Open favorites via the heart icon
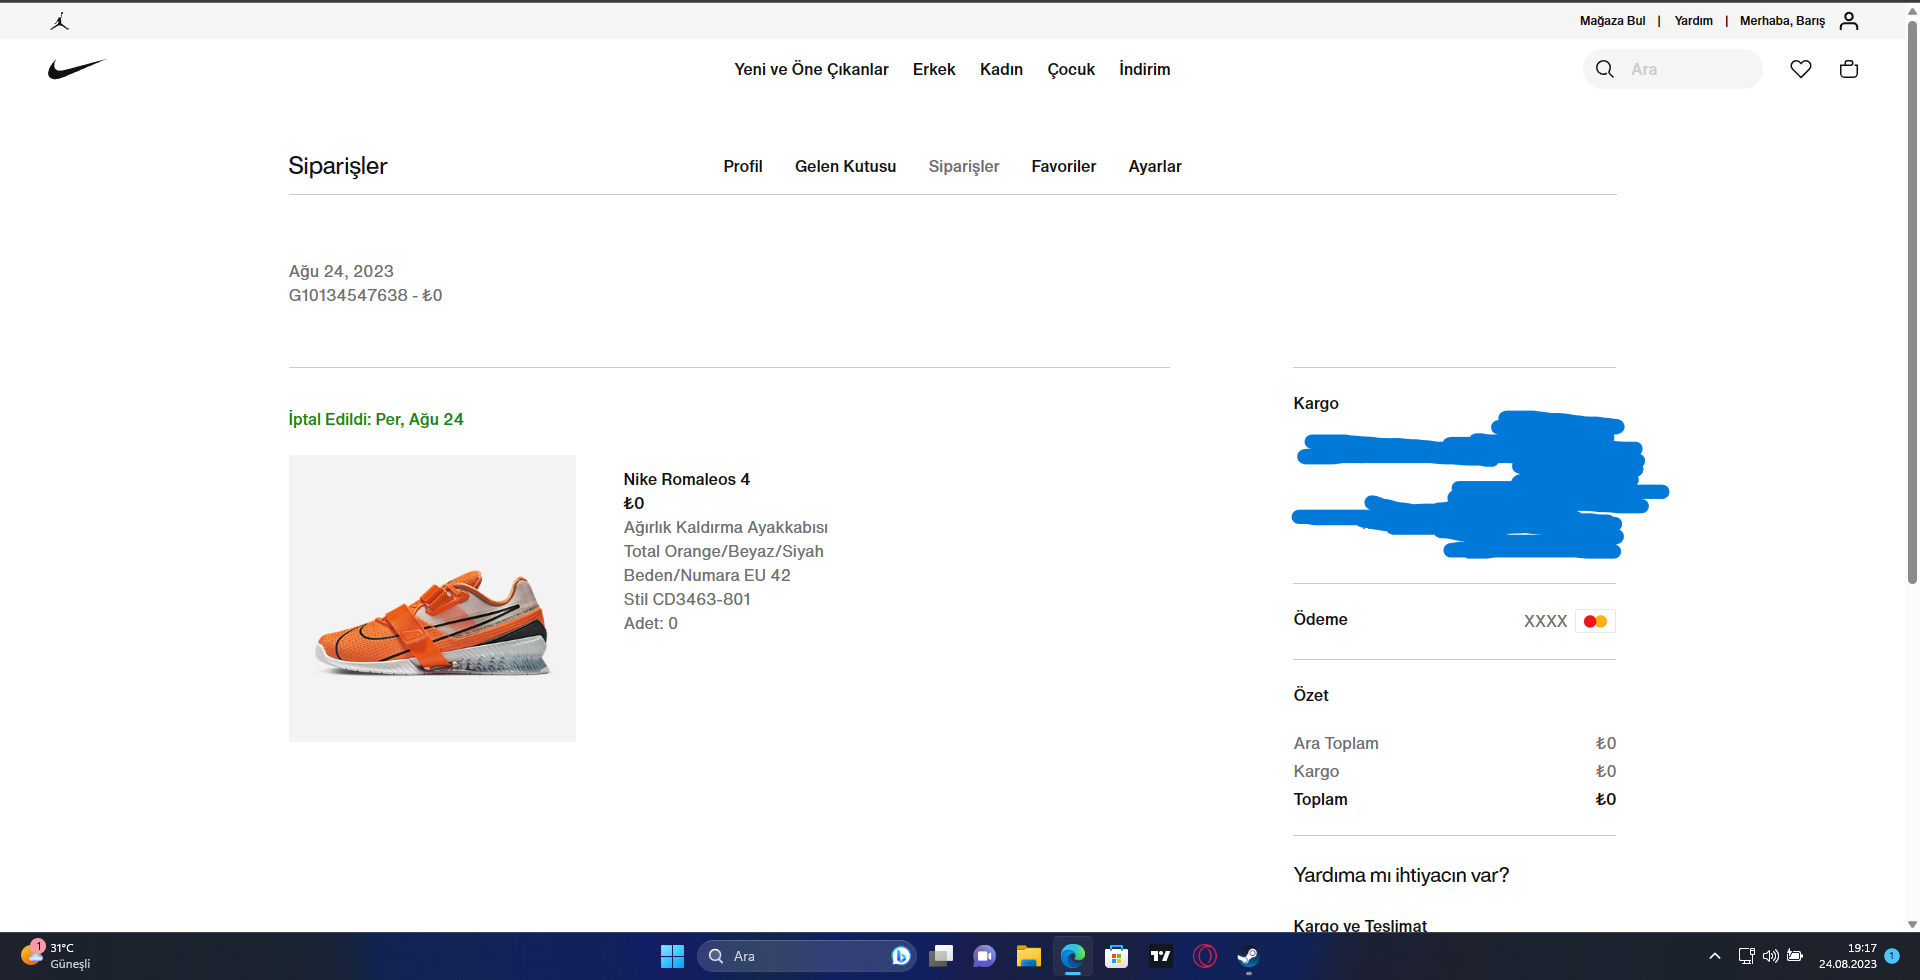Image resolution: width=1920 pixels, height=980 pixels. pyautogui.click(x=1801, y=69)
